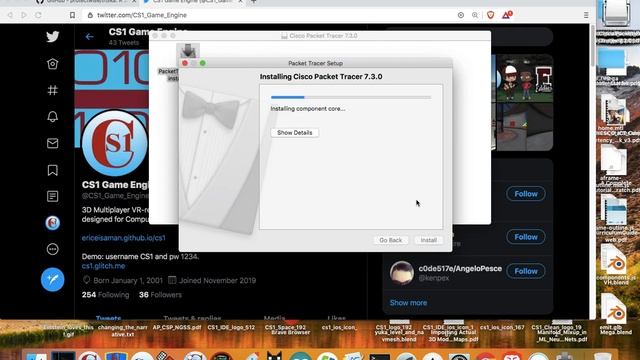Click the browser vertical scrollbar
Viewport: 640px width, 360px height.
593,45
